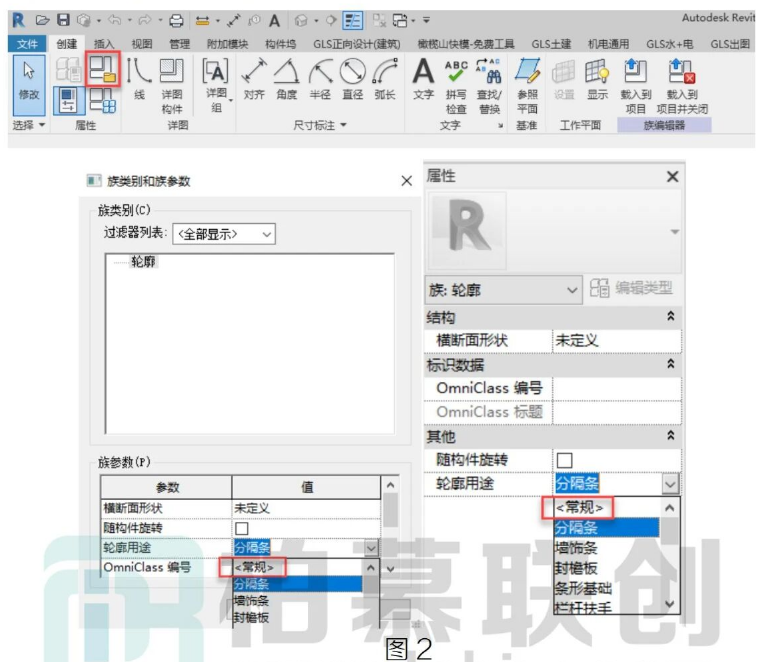Expand 轮廓用途 dropdown in Properties panel
Screen dimensions: 759x662
tap(670, 483)
